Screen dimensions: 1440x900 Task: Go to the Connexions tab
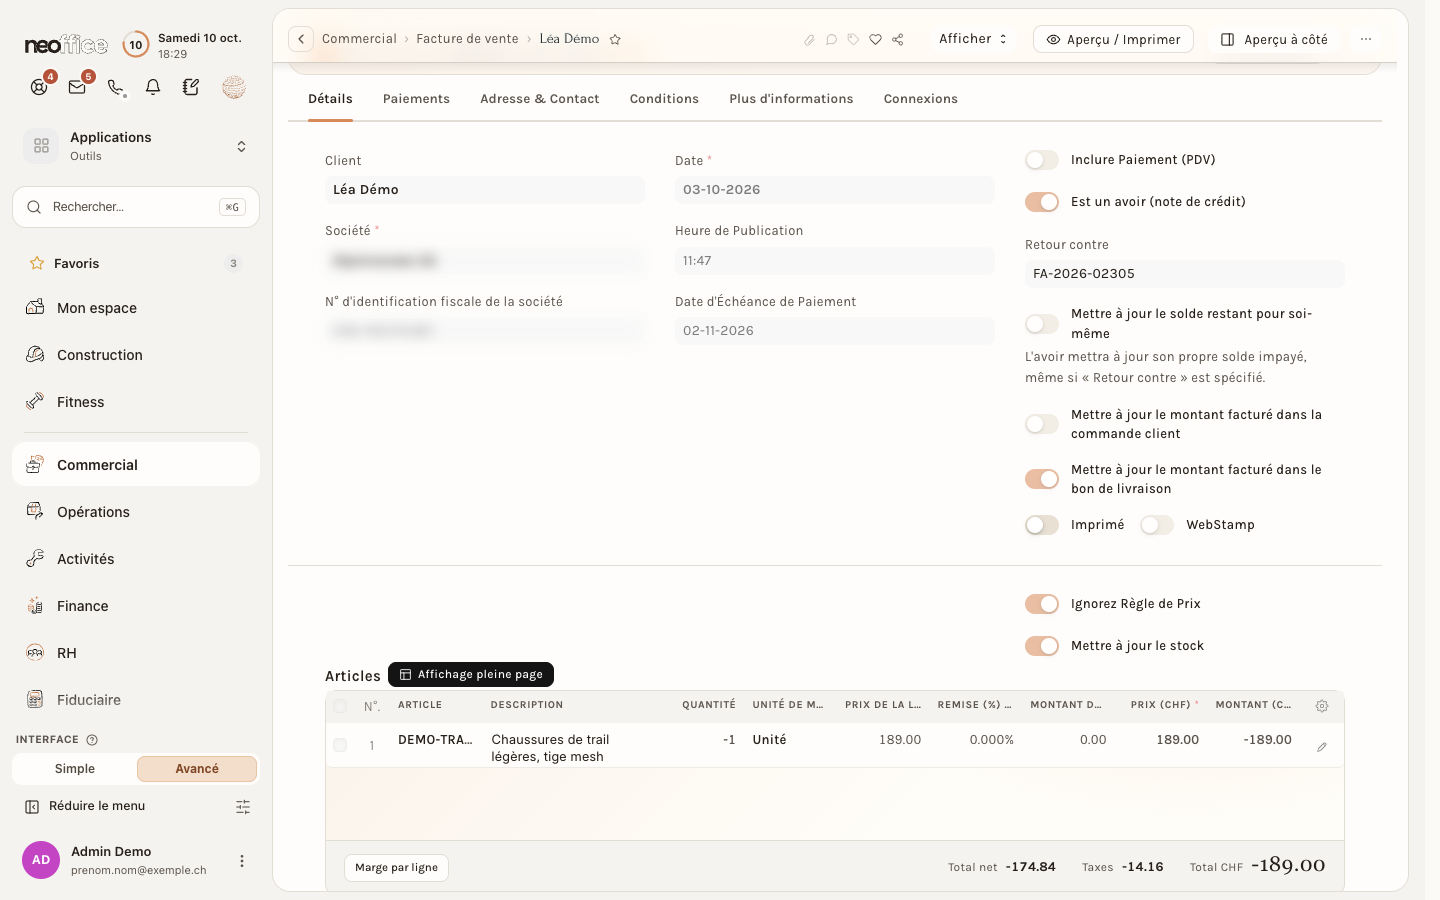pyautogui.click(x=921, y=99)
